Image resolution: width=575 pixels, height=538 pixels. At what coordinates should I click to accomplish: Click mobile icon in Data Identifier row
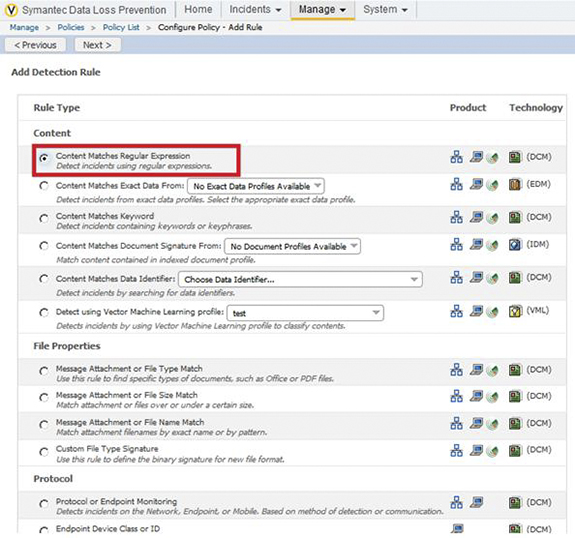[x=492, y=278]
